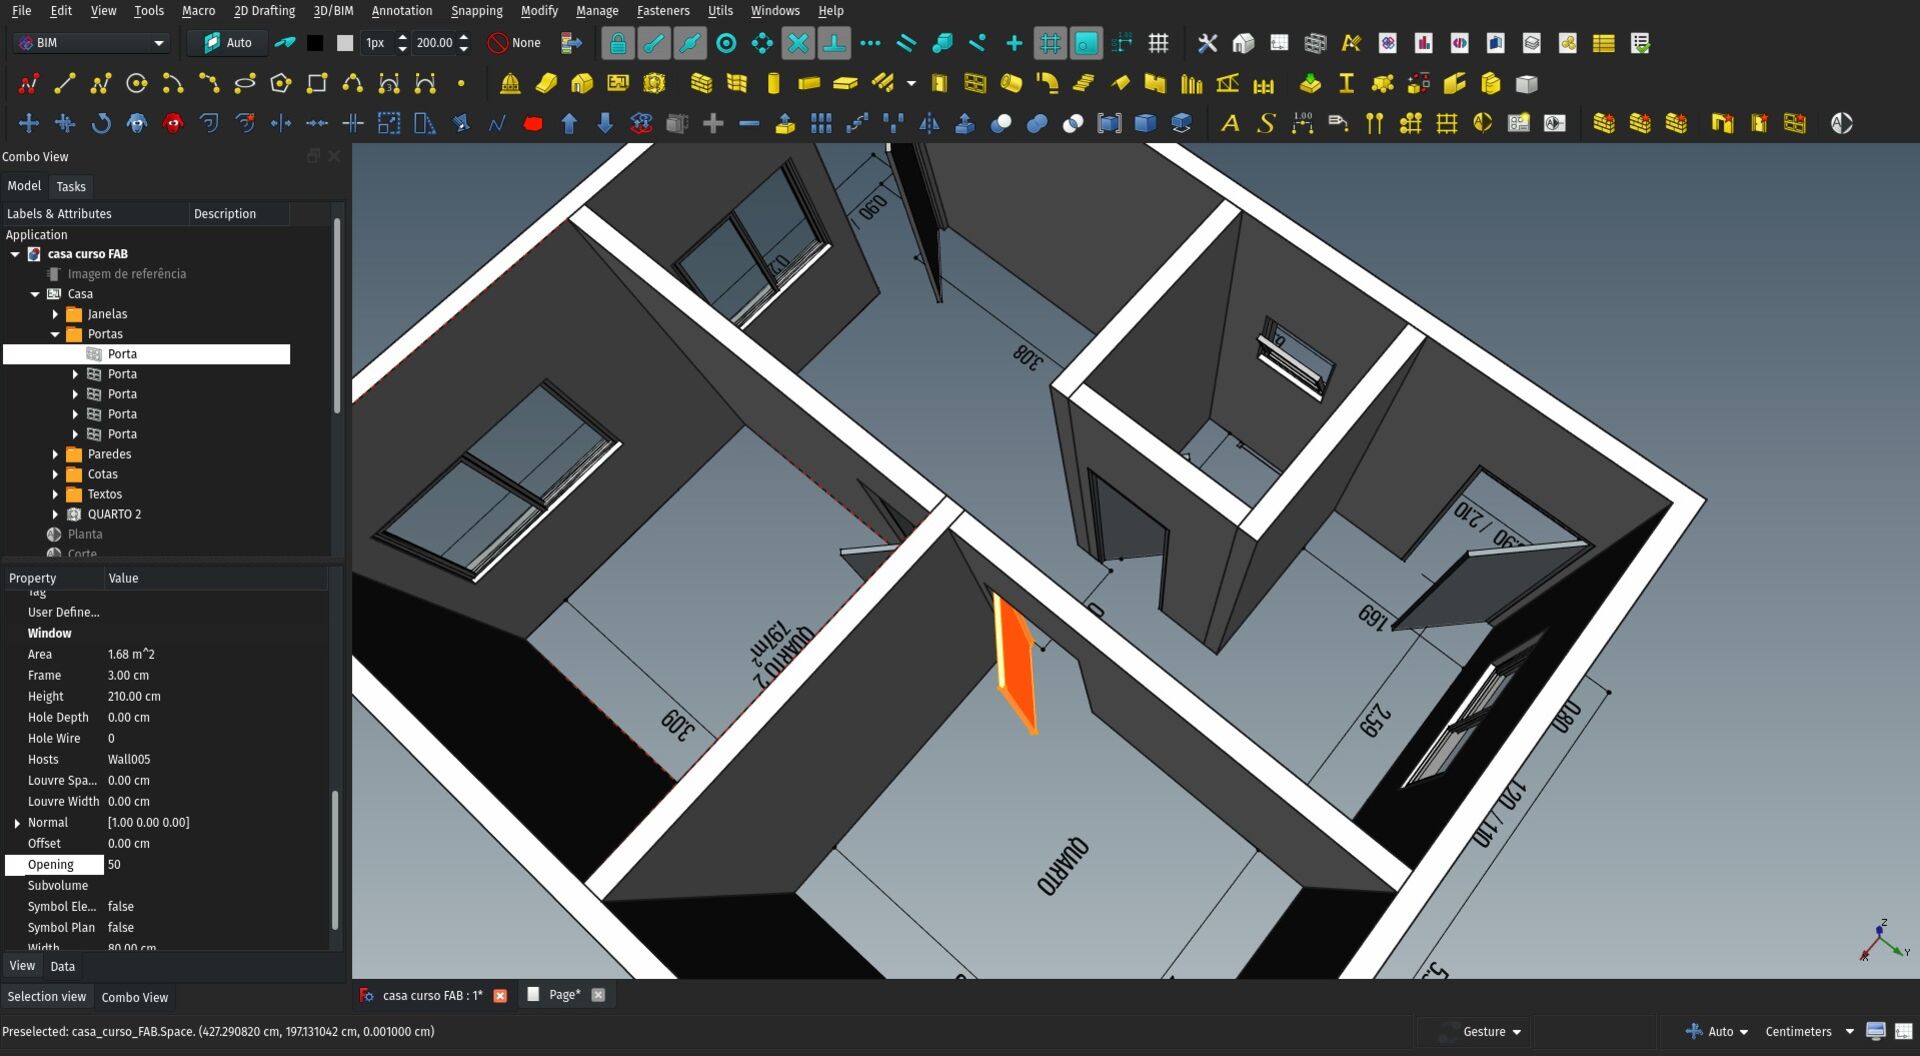The width and height of the screenshot is (1920, 1056).
Task: Toggle the snap lock button
Action: point(618,43)
